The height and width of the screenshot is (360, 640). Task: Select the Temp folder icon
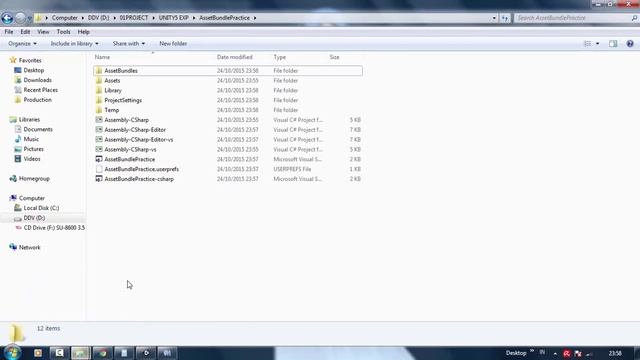point(99,110)
